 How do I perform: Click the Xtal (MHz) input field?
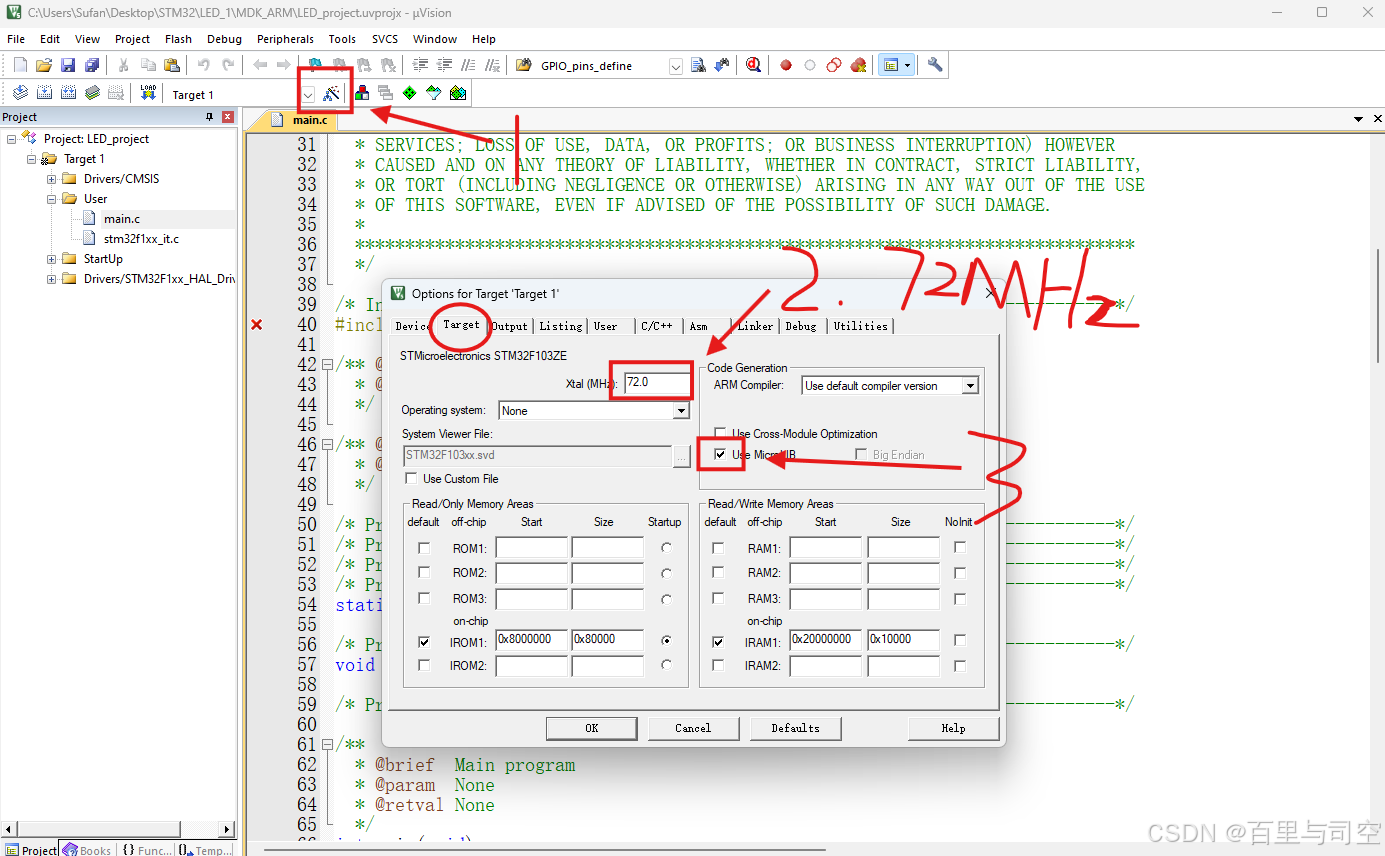656,382
